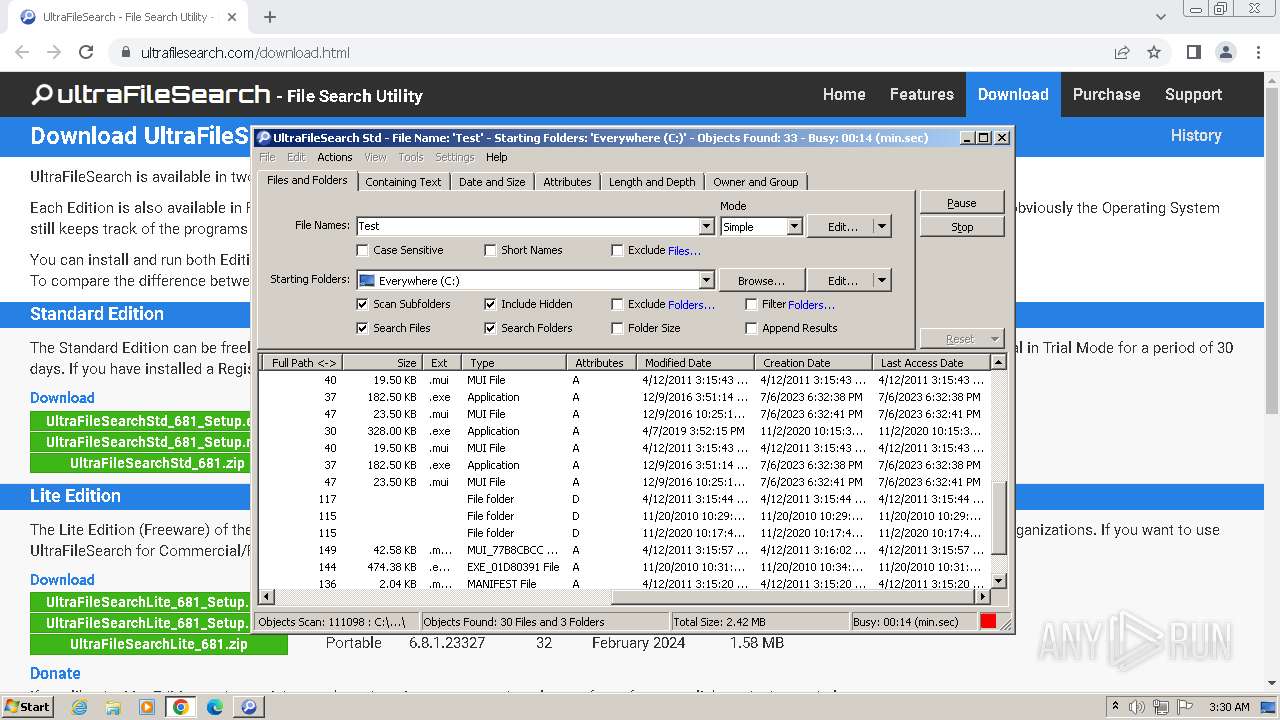
Task: Uncheck Include Hidden
Action: click(490, 304)
